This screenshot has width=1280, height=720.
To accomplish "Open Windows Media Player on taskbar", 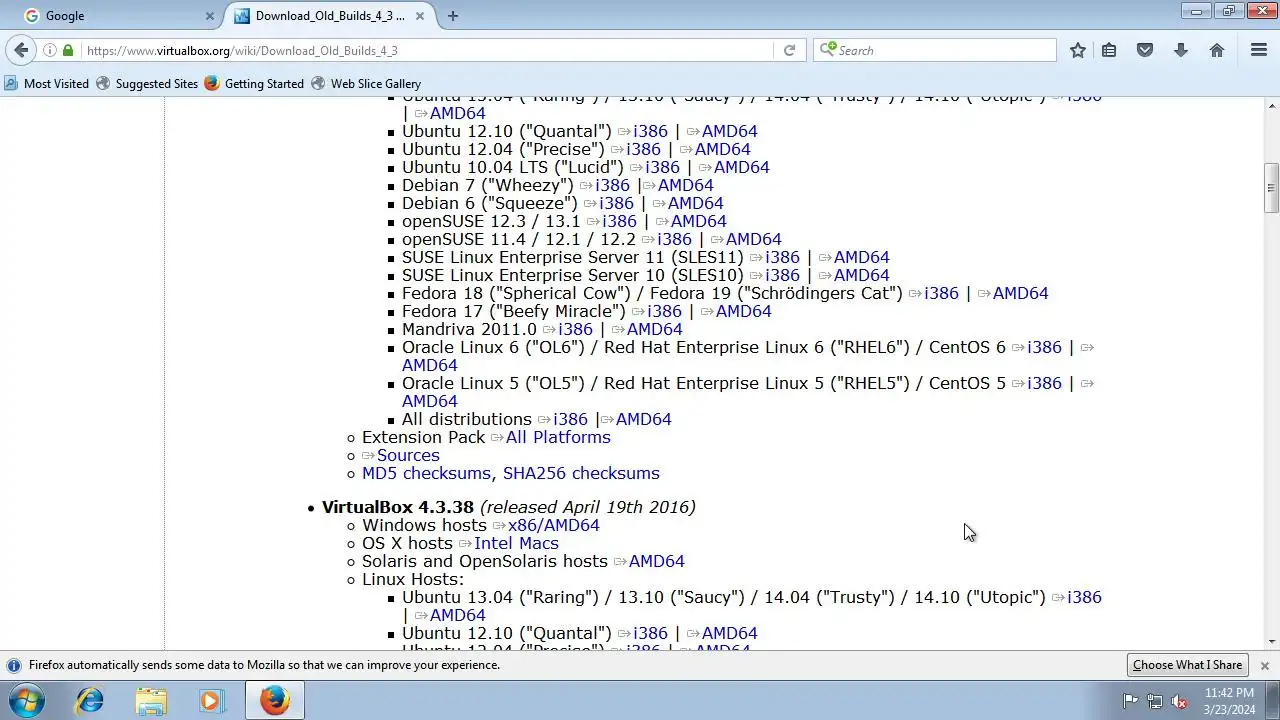I will 211,701.
